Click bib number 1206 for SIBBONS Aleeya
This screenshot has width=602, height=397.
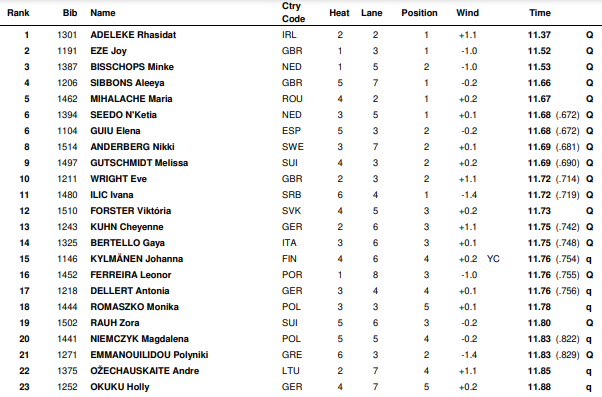click(67, 83)
